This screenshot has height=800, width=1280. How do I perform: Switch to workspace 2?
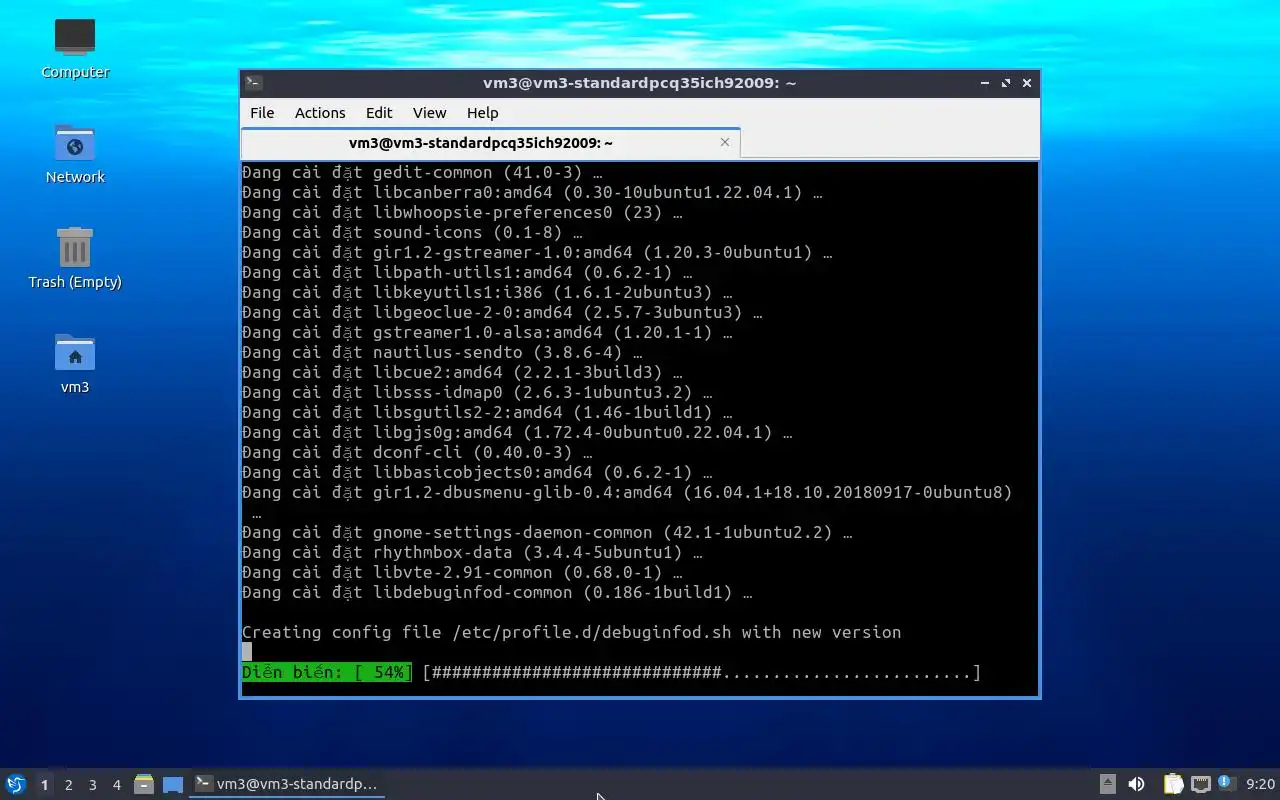(x=68, y=785)
